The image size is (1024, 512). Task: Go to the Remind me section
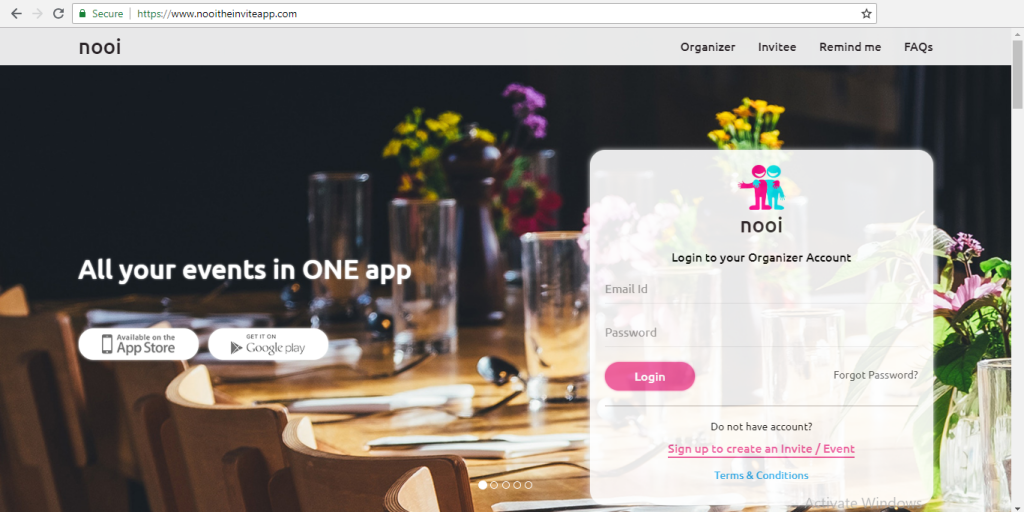click(850, 47)
